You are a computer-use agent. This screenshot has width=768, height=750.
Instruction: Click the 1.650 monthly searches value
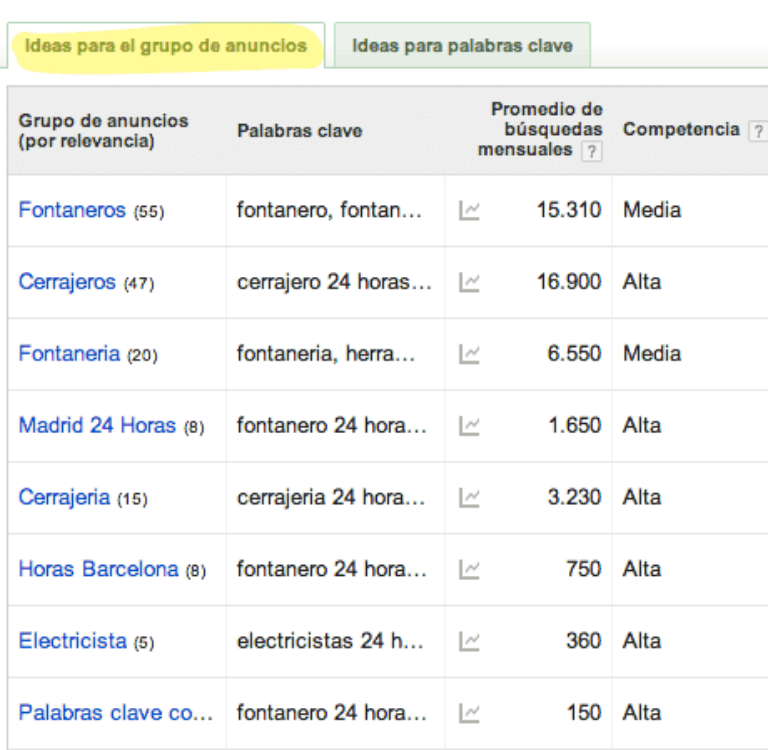point(575,425)
